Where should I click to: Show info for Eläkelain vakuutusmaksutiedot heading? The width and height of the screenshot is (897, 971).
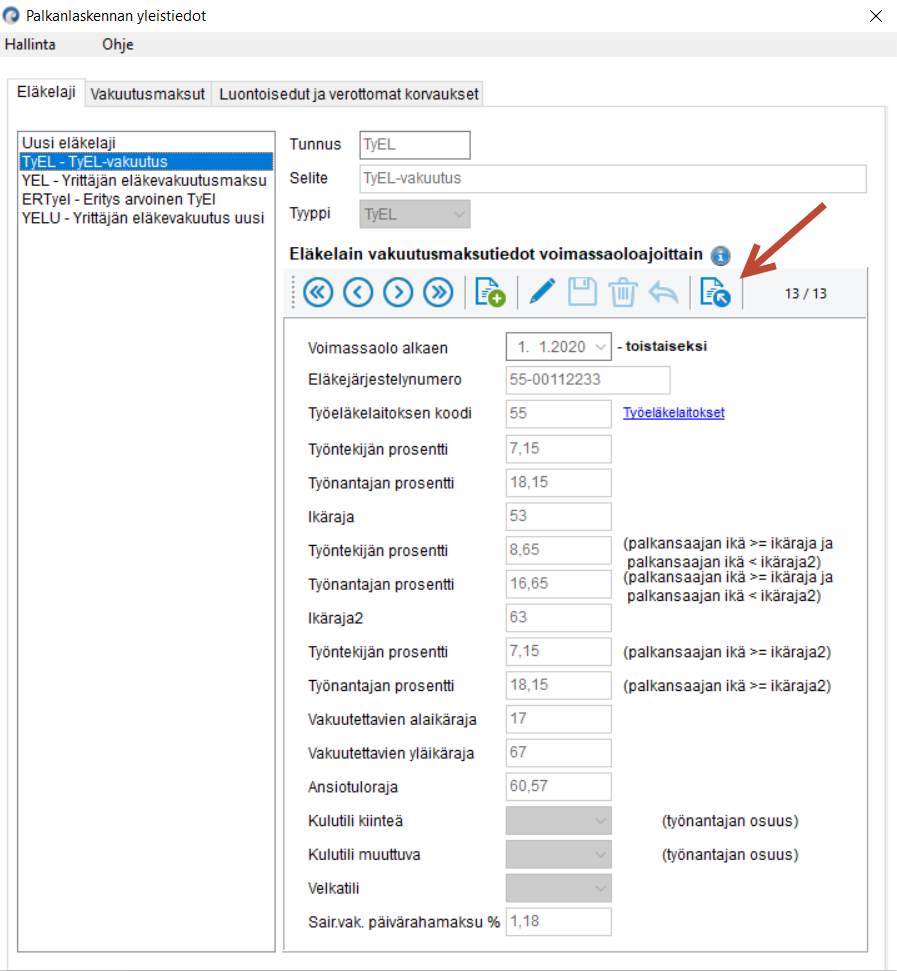click(x=721, y=255)
